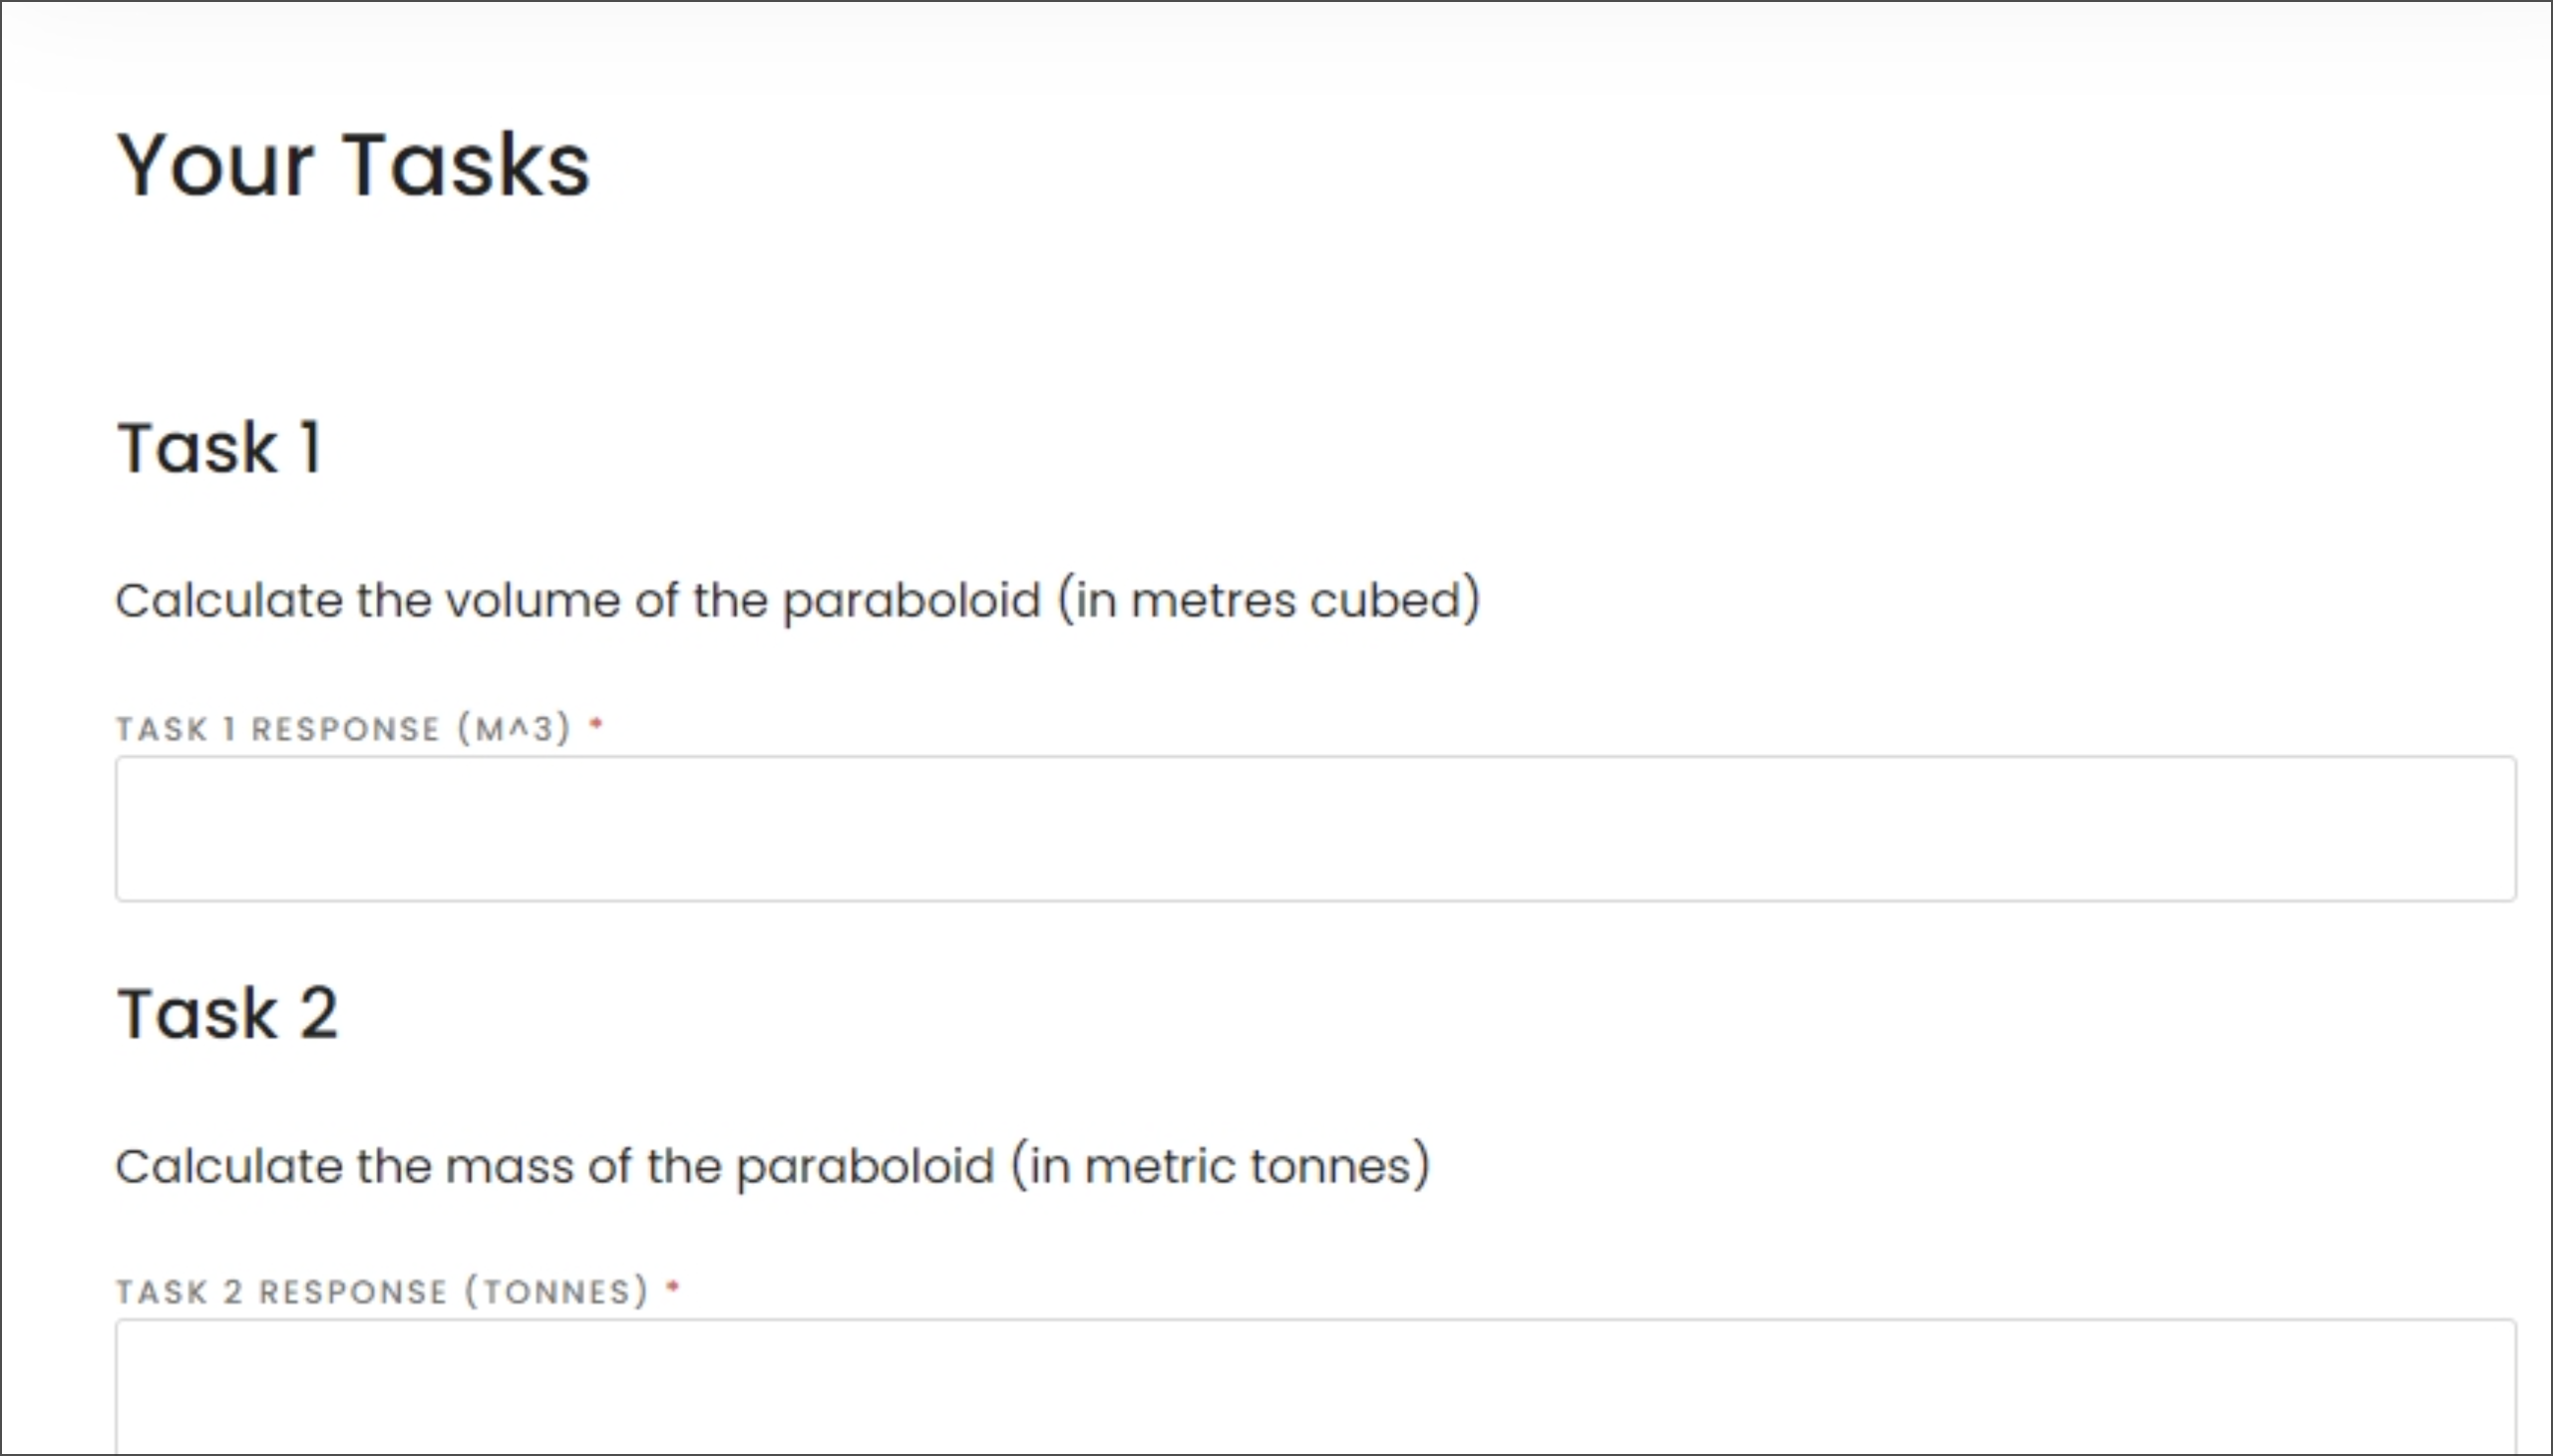The image size is (2553, 1456).
Task: Click the Task 1 response input field
Action: [x=1315, y=828]
